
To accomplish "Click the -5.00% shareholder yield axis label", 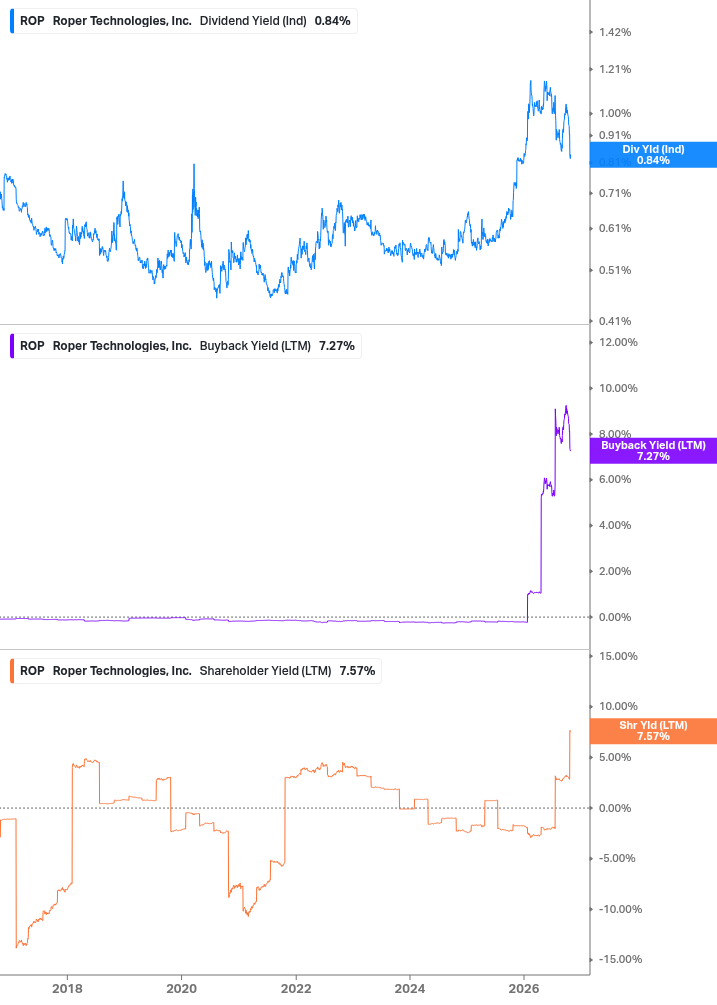I will coord(617,859).
